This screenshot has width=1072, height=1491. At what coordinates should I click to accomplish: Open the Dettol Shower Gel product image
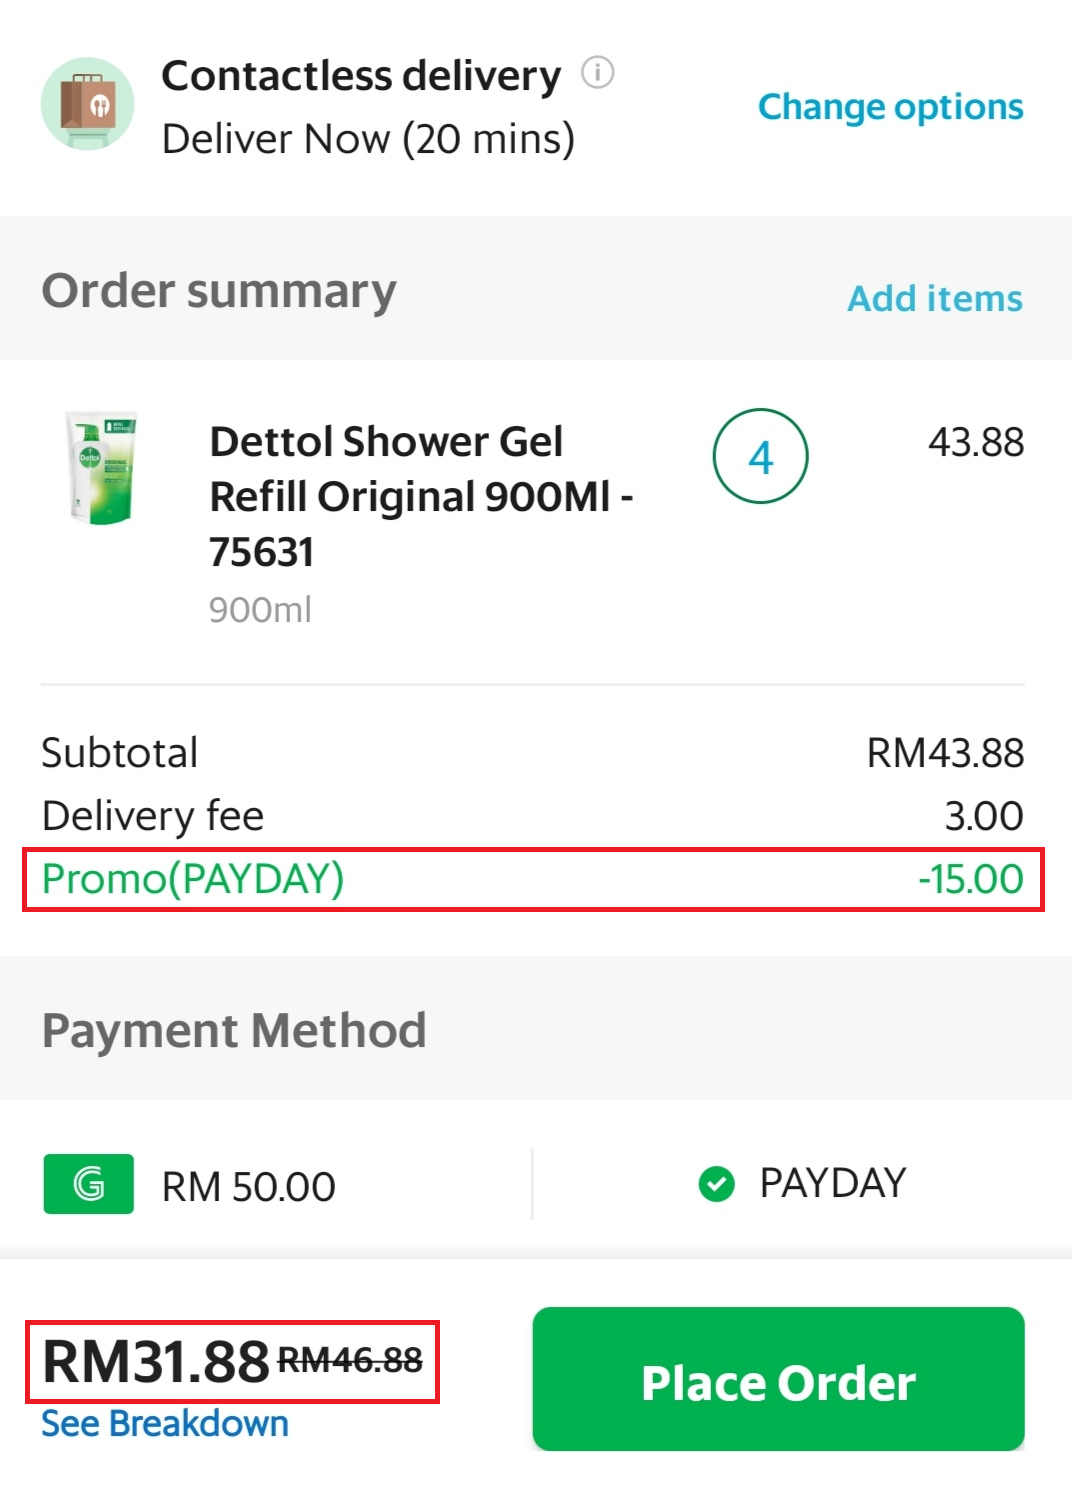[101, 468]
